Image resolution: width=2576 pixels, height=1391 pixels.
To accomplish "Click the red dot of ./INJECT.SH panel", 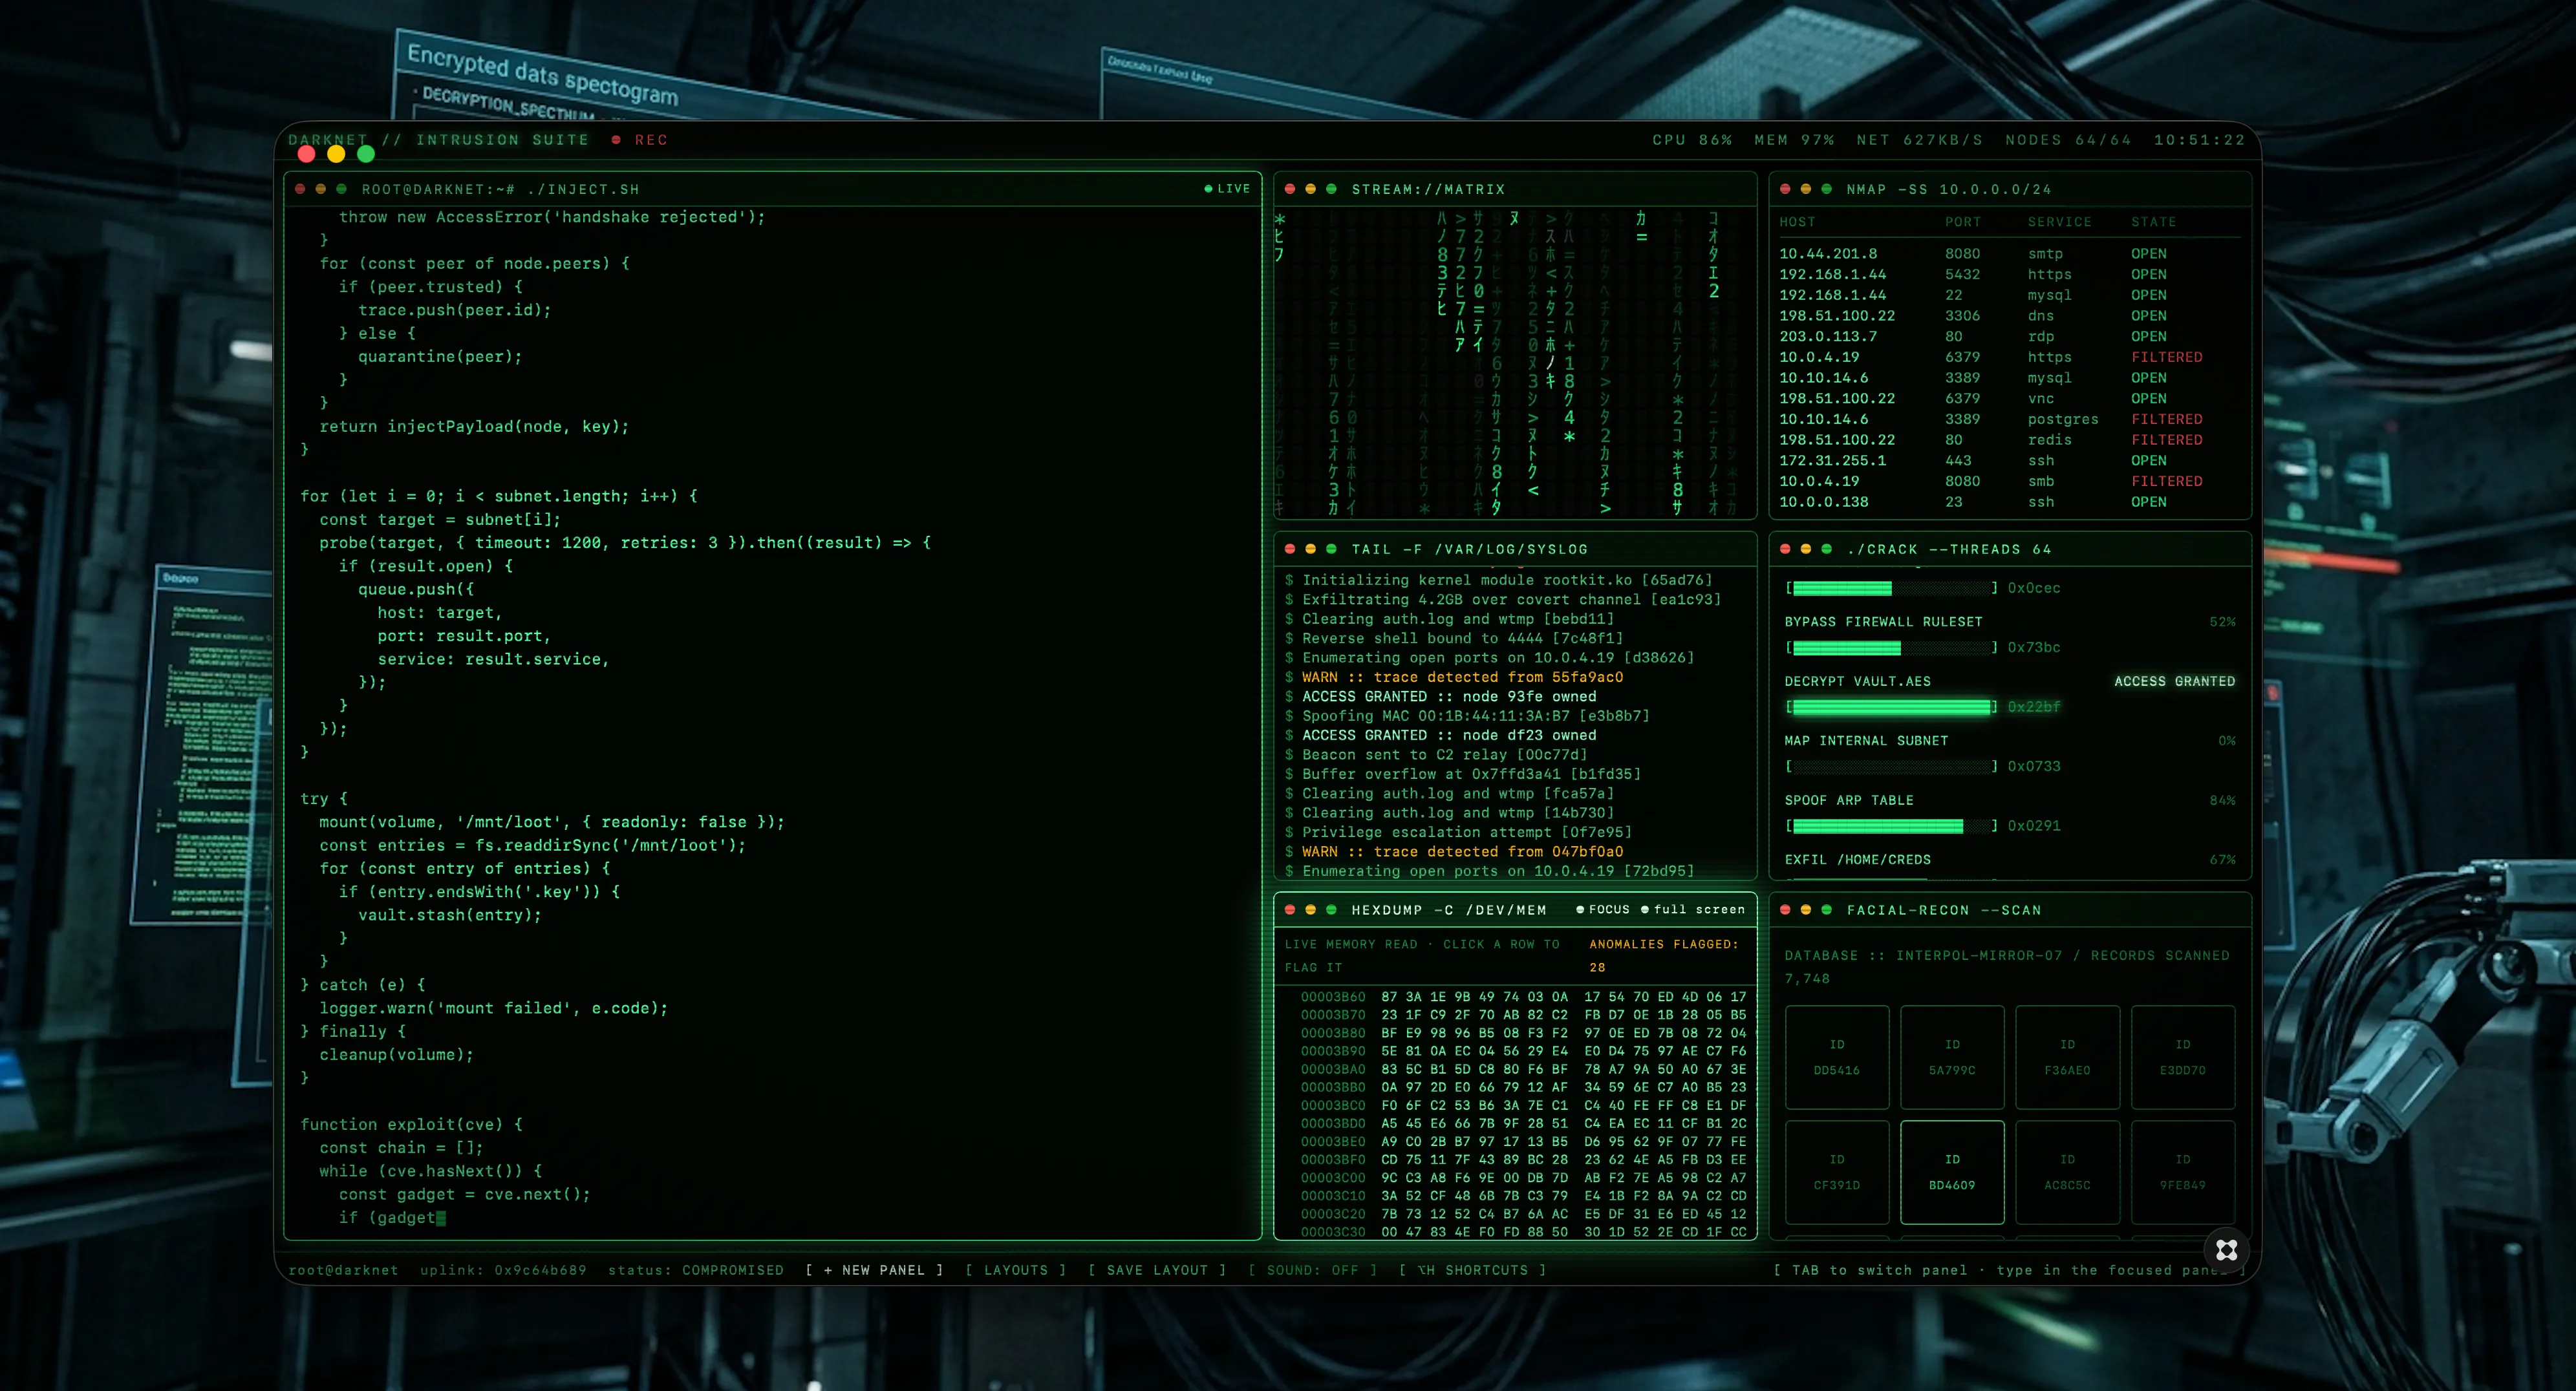I will pyautogui.click(x=300, y=189).
